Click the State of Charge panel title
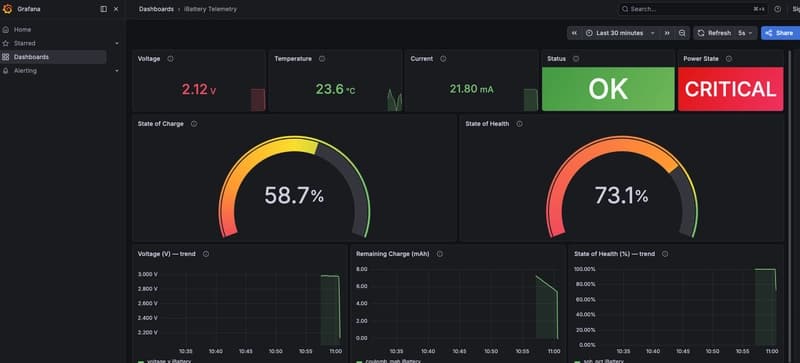Viewport: 800px width, 363px height. pos(161,124)
